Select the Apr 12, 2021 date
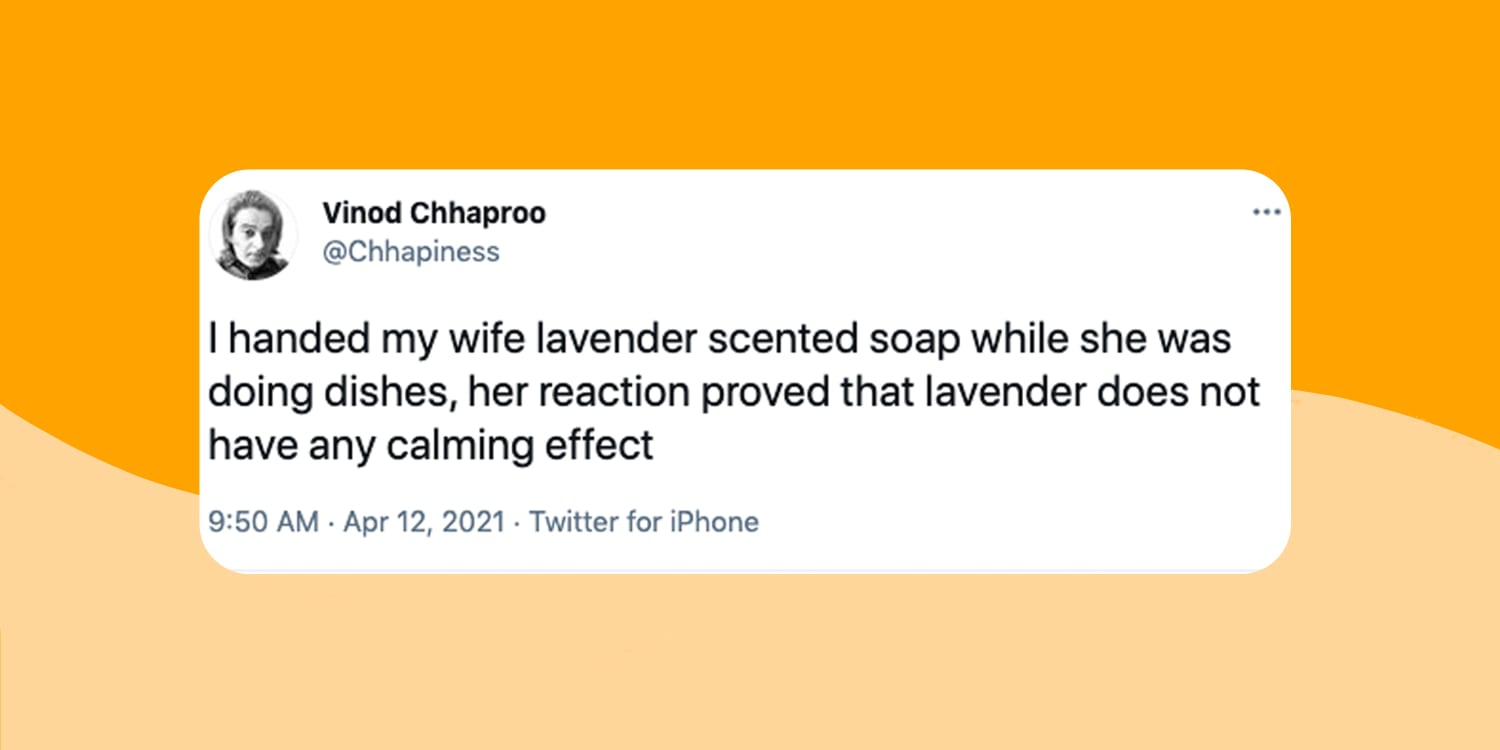The width and height of the screenshot is (1500, 750). [424, 522]
